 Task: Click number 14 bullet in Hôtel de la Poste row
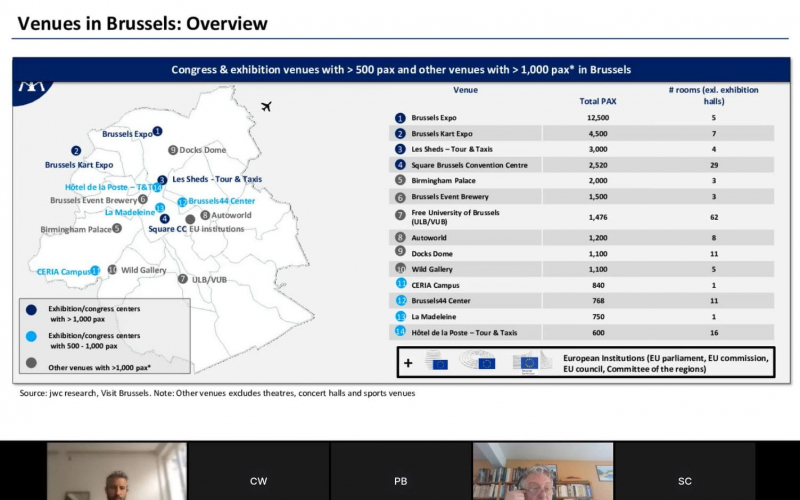400,332
